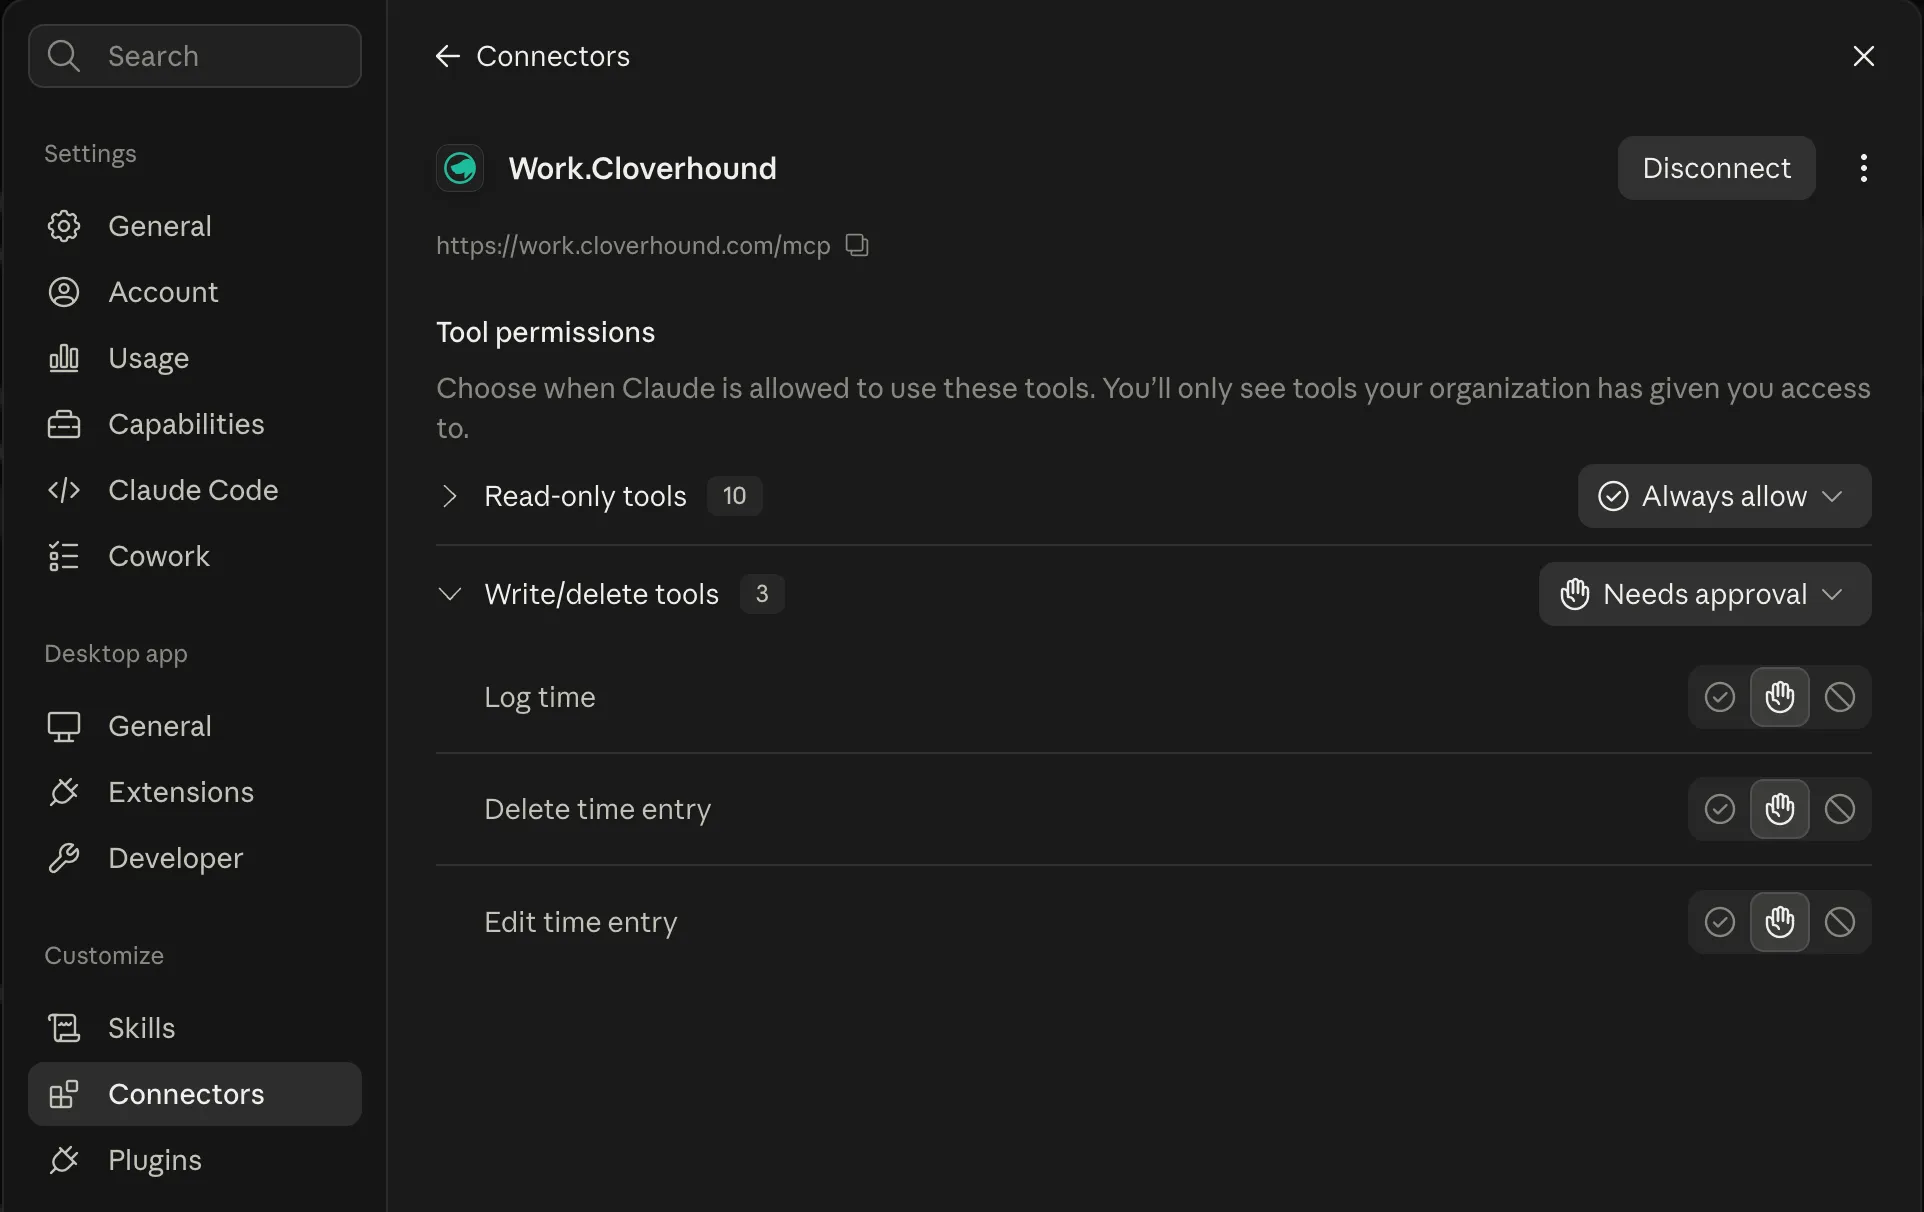Click the Edit time entry tool name
The image size is (1924, 1212).
[580, 922]
